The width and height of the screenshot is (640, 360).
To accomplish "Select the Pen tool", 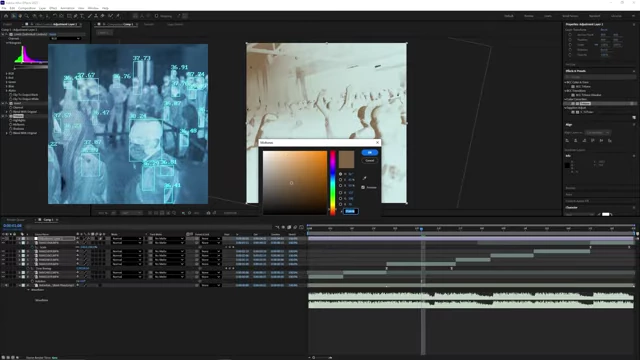I will point(76,16).
